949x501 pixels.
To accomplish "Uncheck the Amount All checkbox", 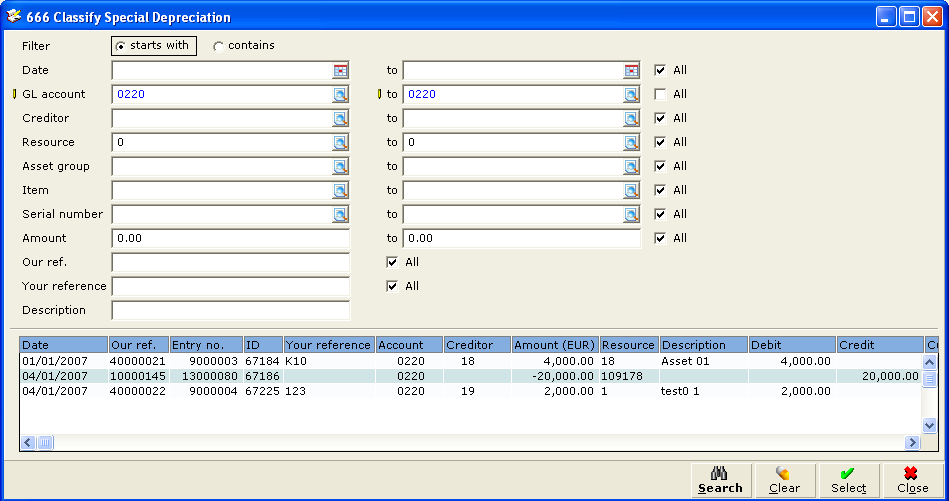I will (x=660, y=238).
